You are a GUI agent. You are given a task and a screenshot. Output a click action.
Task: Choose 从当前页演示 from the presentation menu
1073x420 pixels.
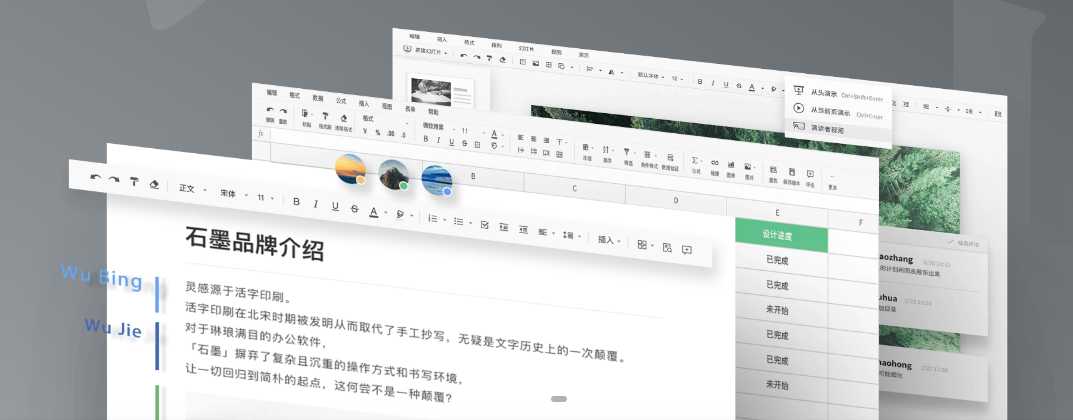pyautogui.click(x=838, y=110)
